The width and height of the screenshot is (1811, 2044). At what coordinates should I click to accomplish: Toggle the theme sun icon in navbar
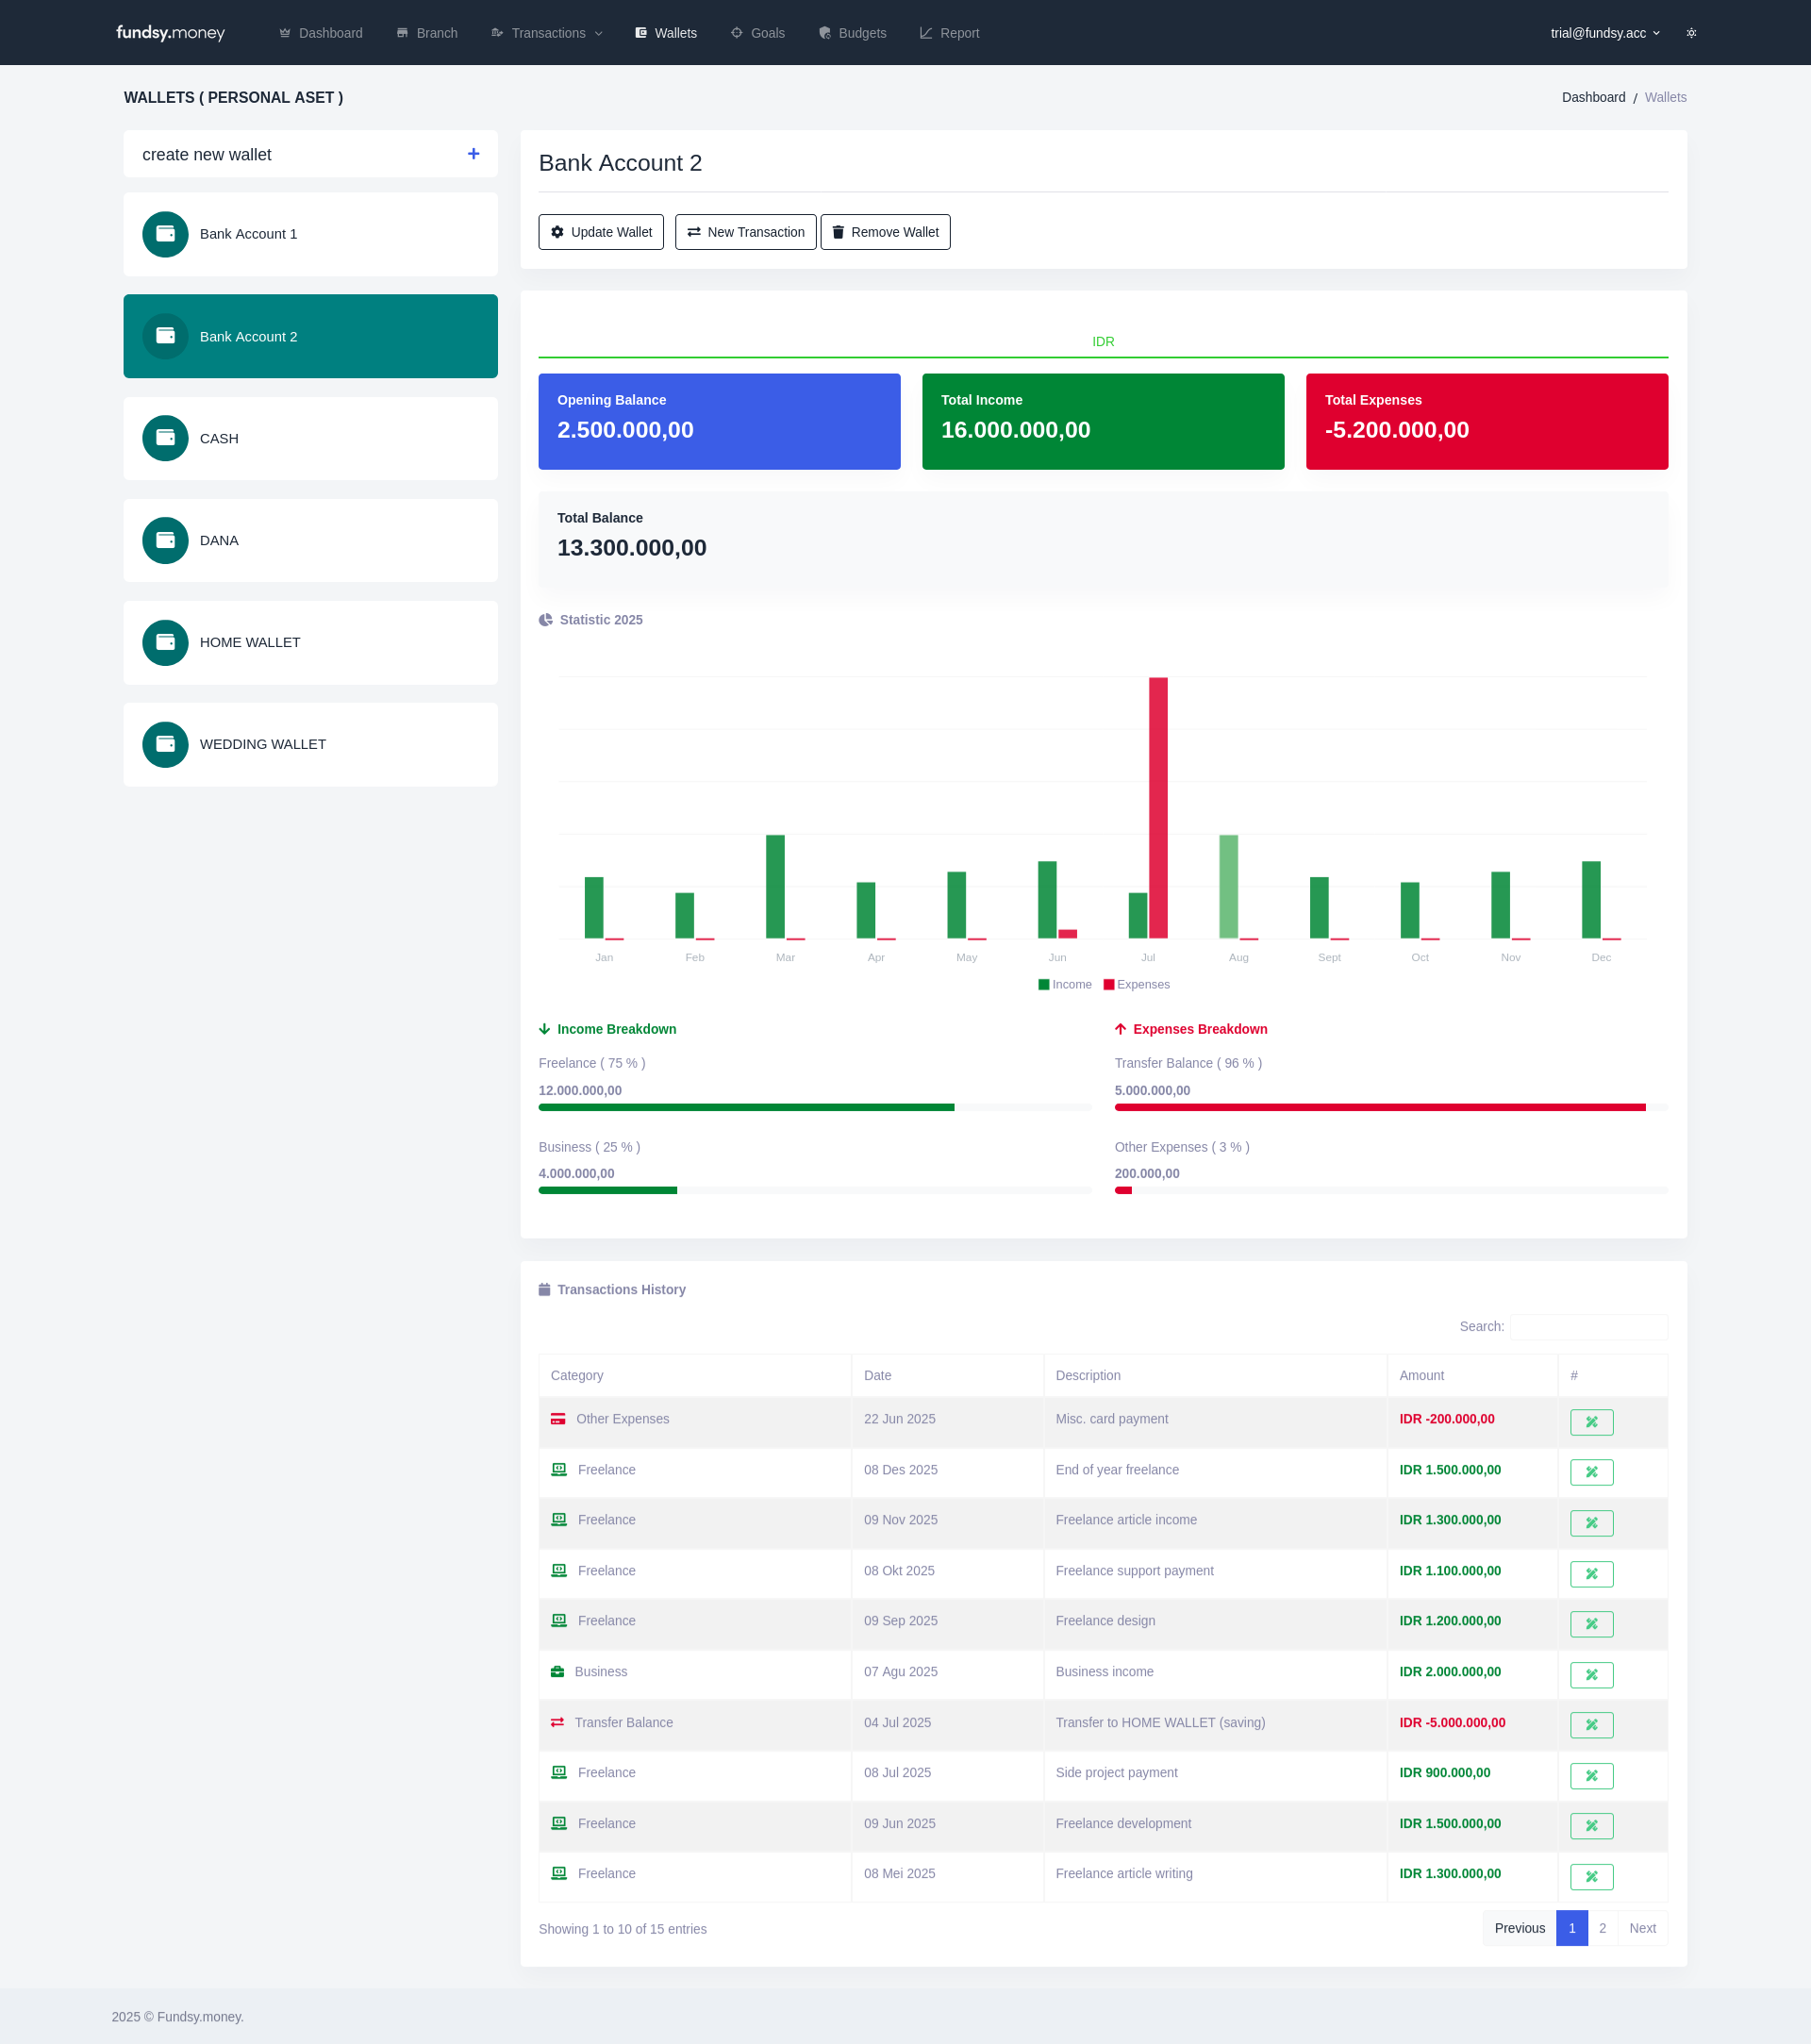[x=1691, y=33]
